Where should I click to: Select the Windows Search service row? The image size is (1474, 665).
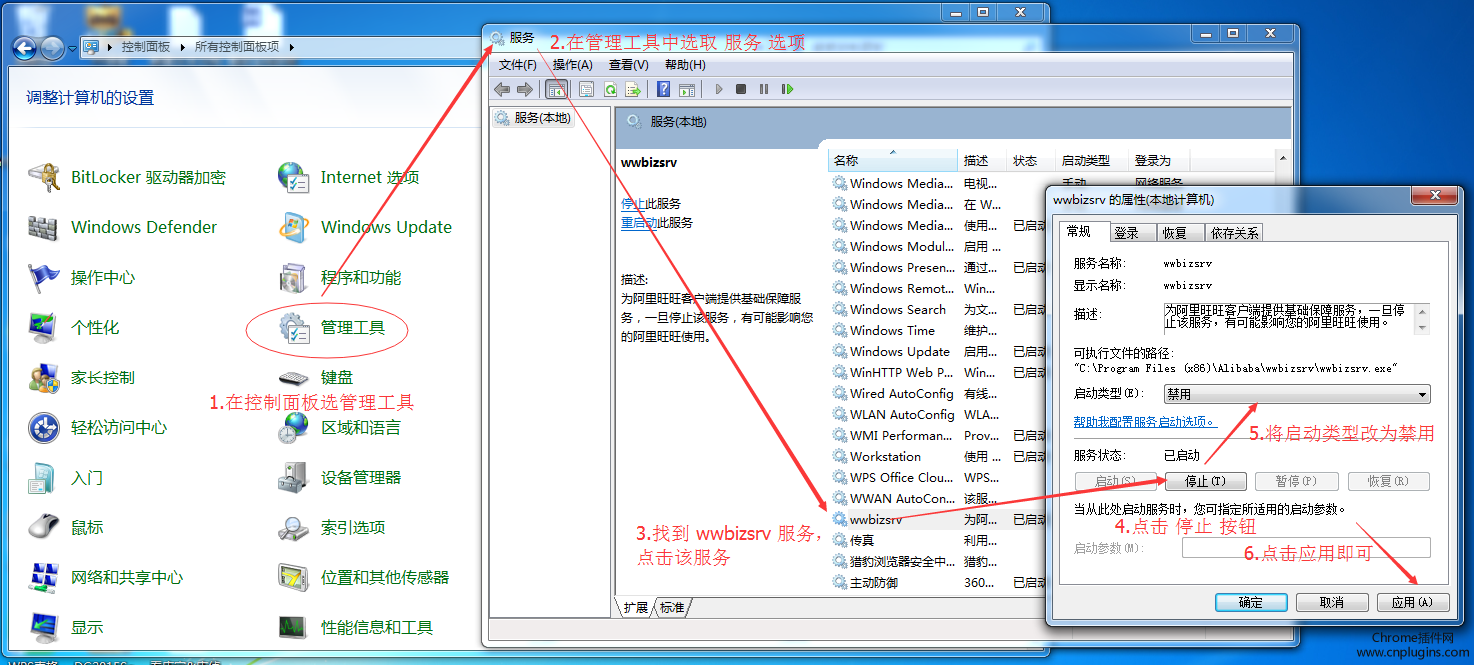[938, 309]
